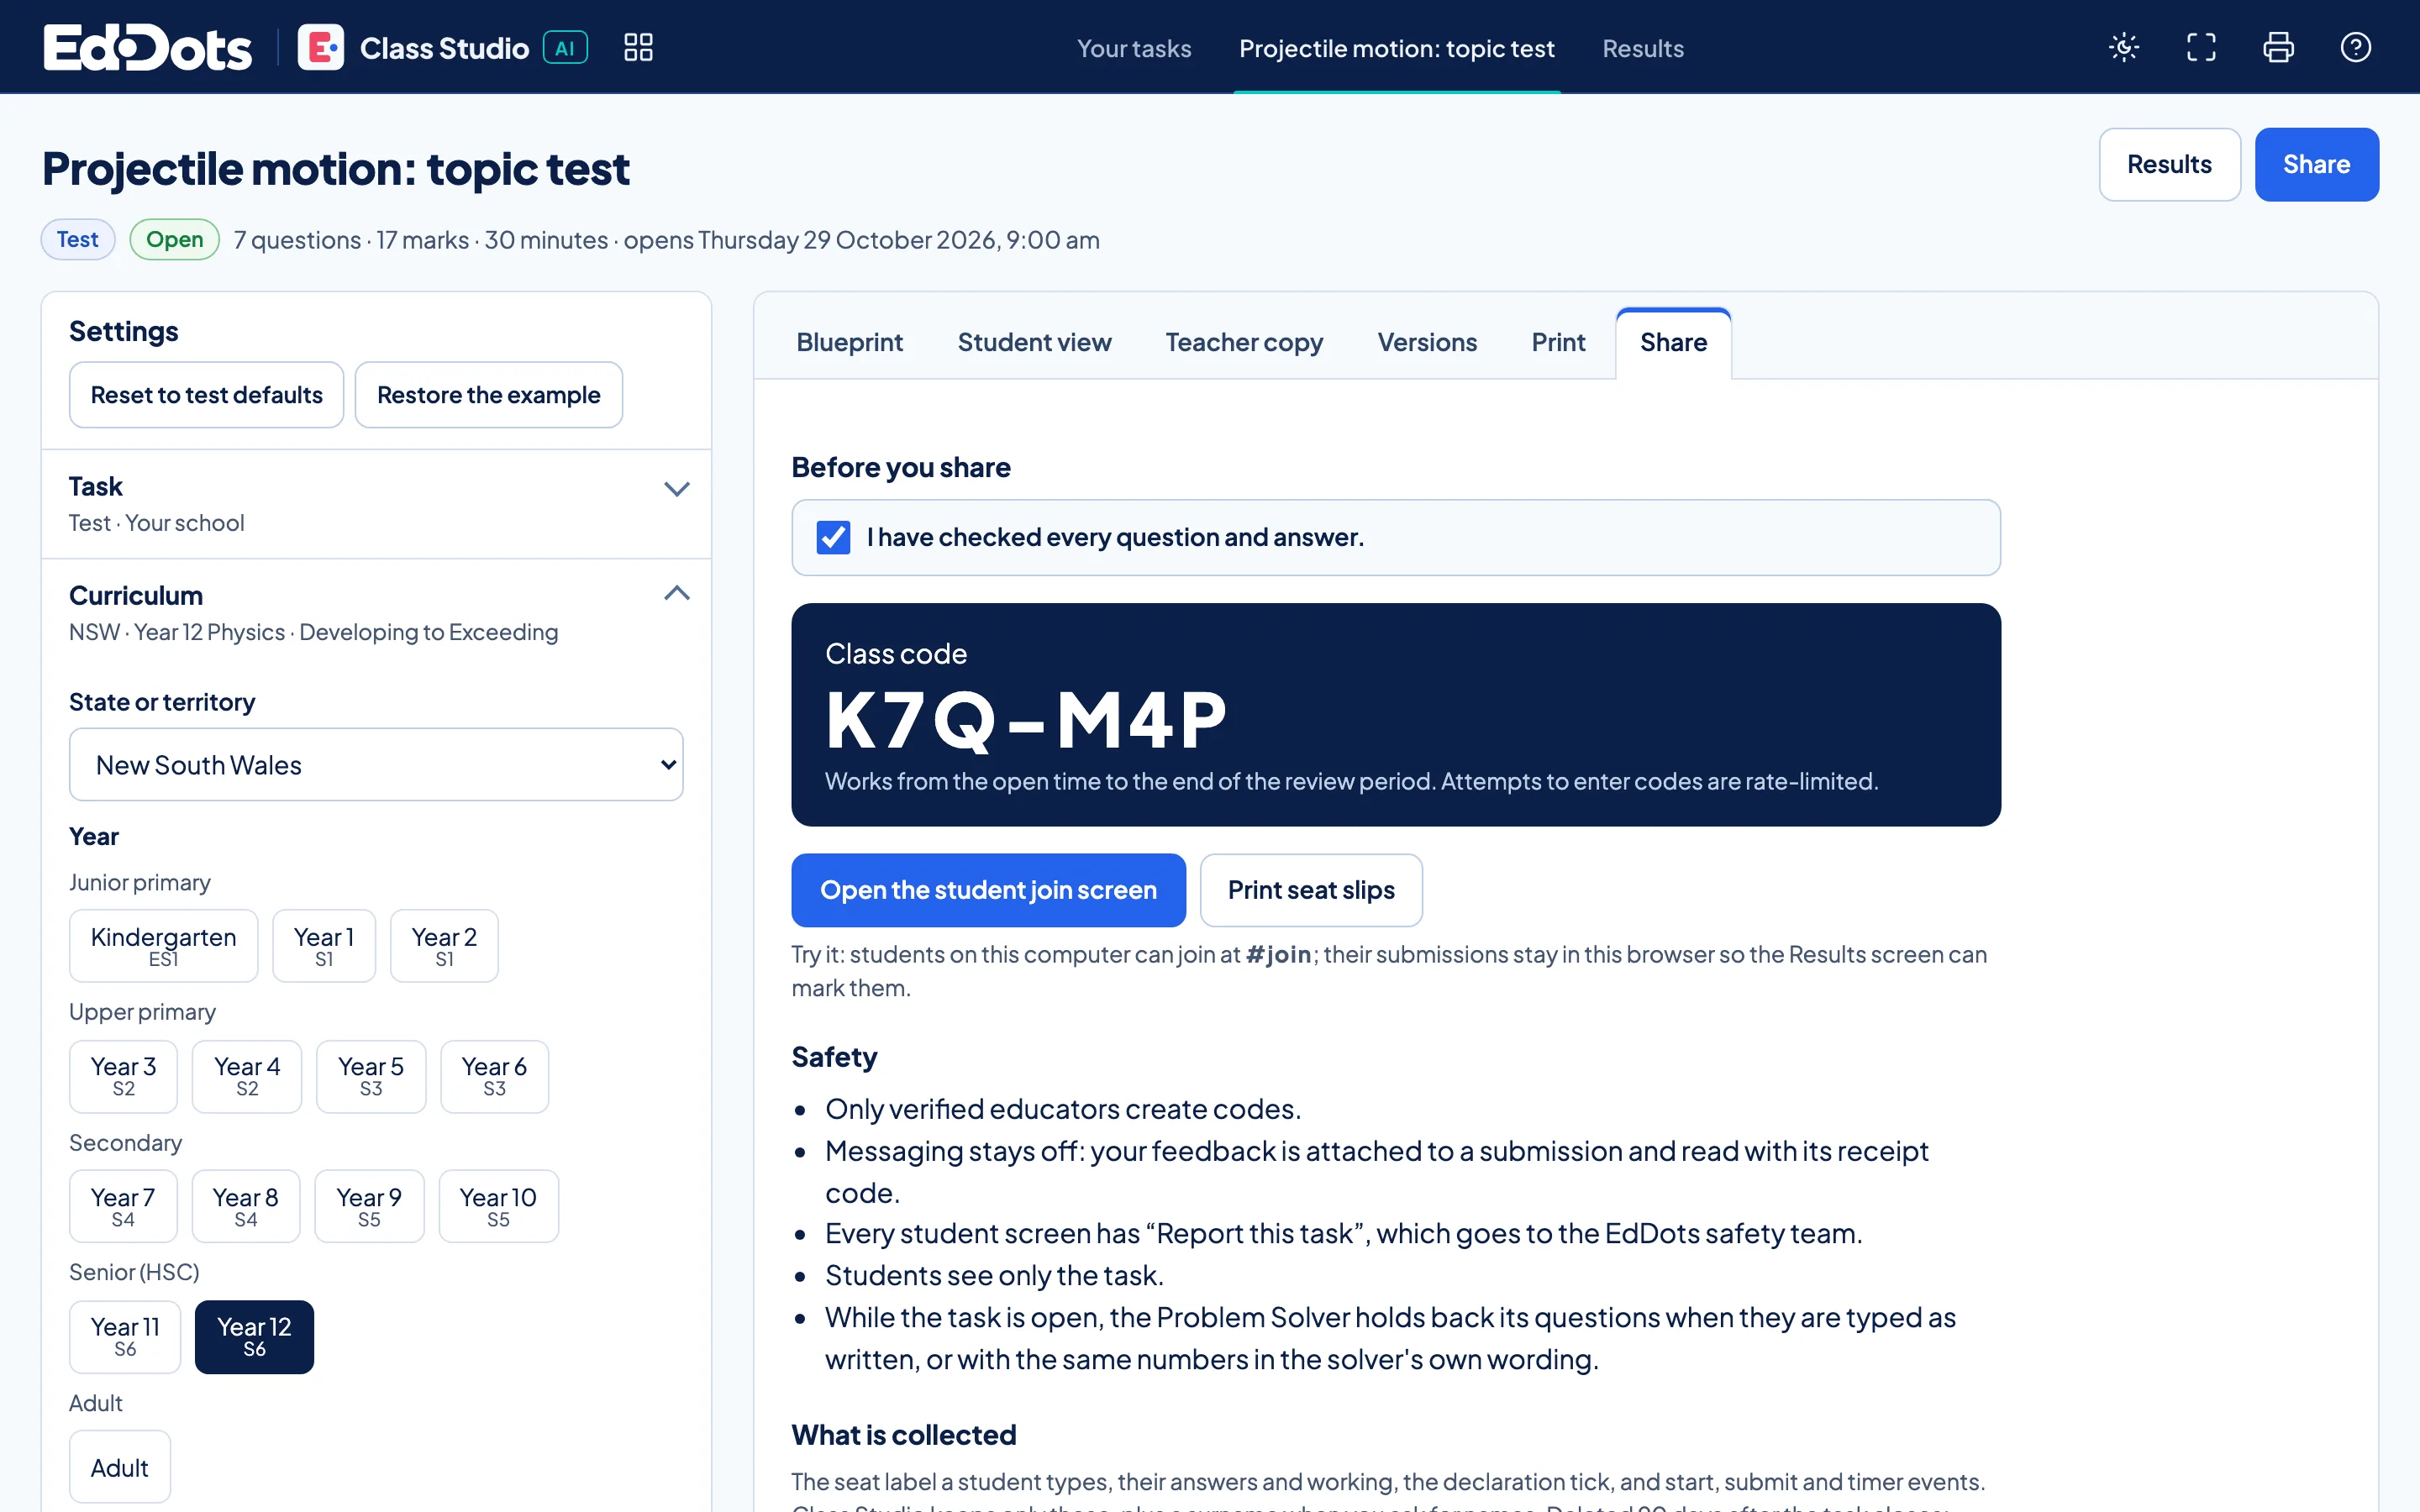Open the Versions tab
2420x1512 pixels.
tap(1427, 343)
